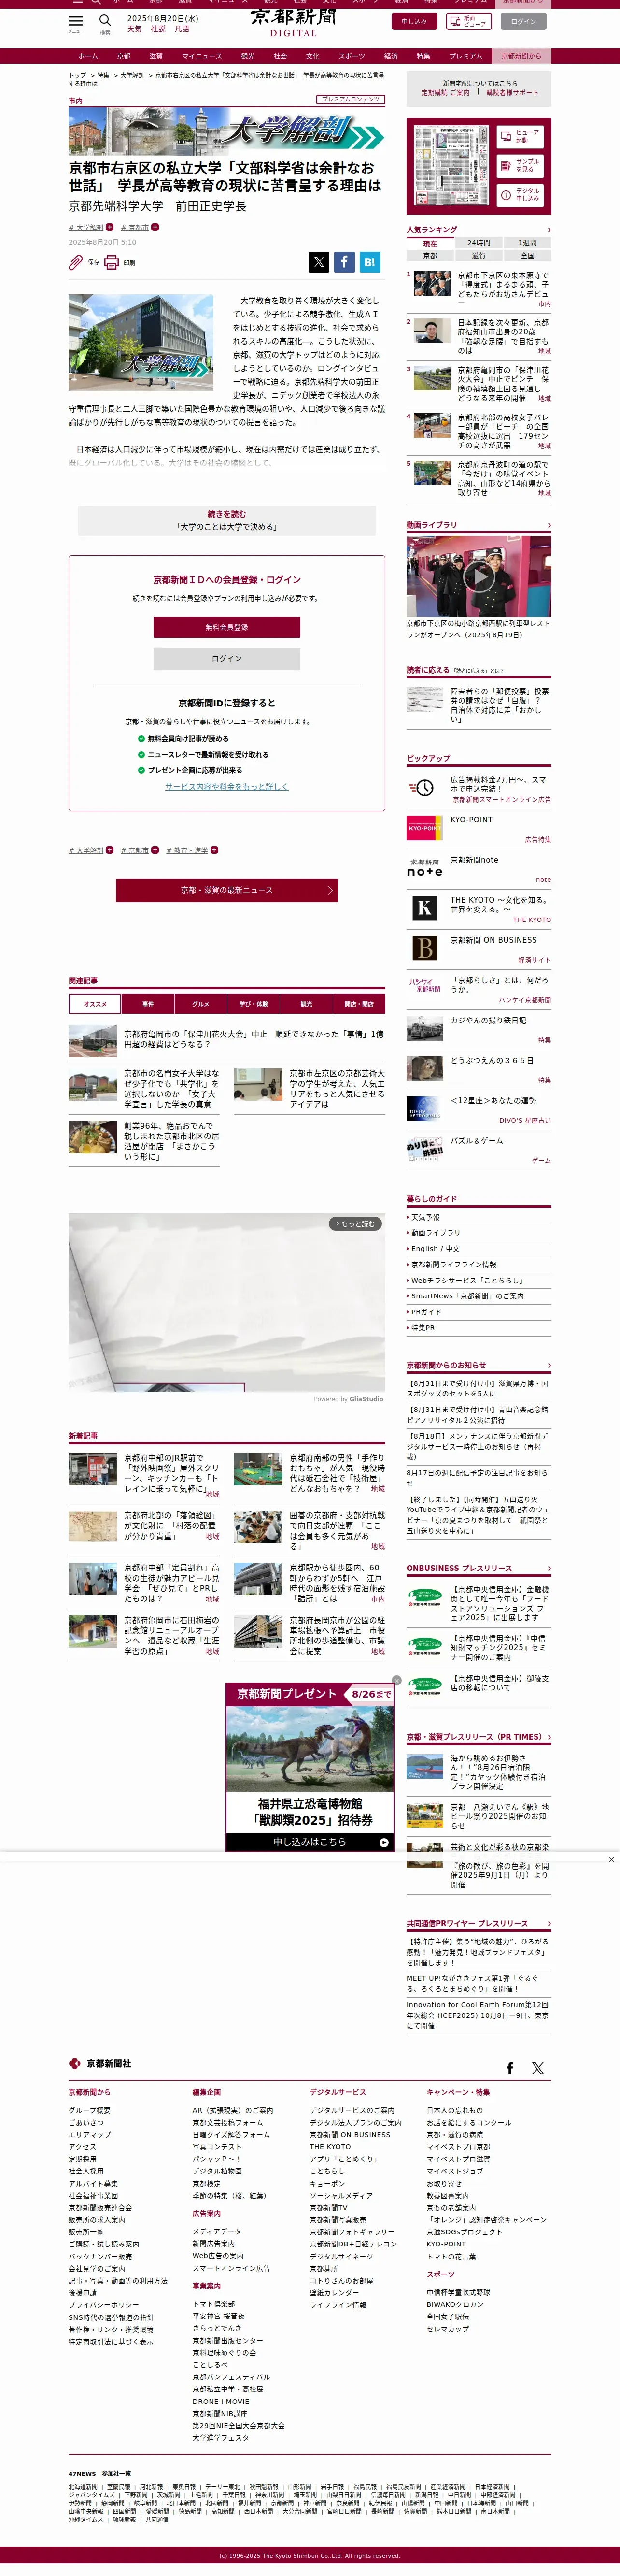Click 申し込み header button
Screen dimensions: 620x2576
point(414,21)
